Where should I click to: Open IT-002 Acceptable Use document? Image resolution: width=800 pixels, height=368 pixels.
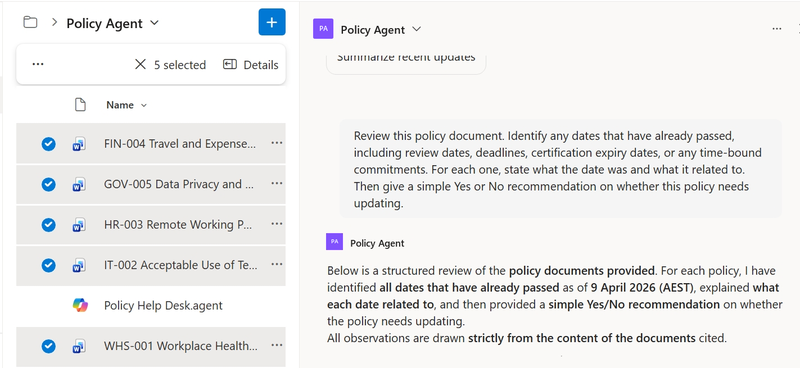pos(181,265)
